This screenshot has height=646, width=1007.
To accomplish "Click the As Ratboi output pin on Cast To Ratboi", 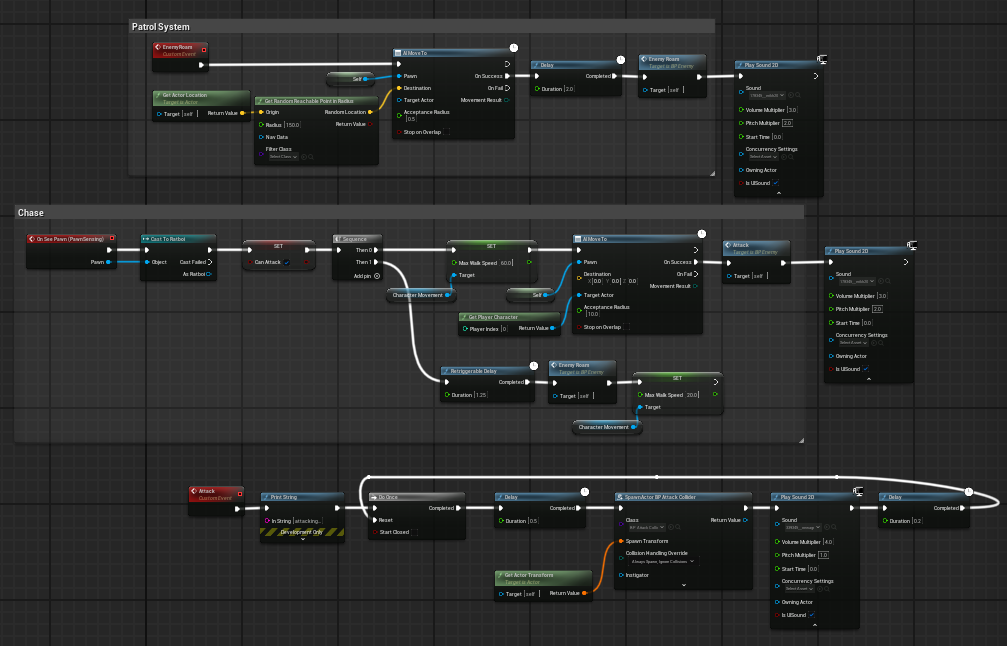I will (209, 274).
